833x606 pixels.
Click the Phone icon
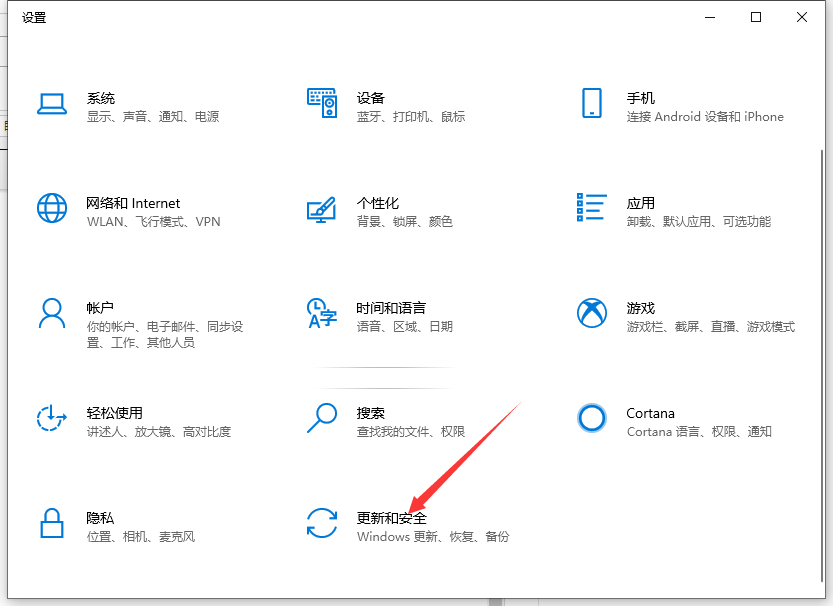tap(591, 103)
